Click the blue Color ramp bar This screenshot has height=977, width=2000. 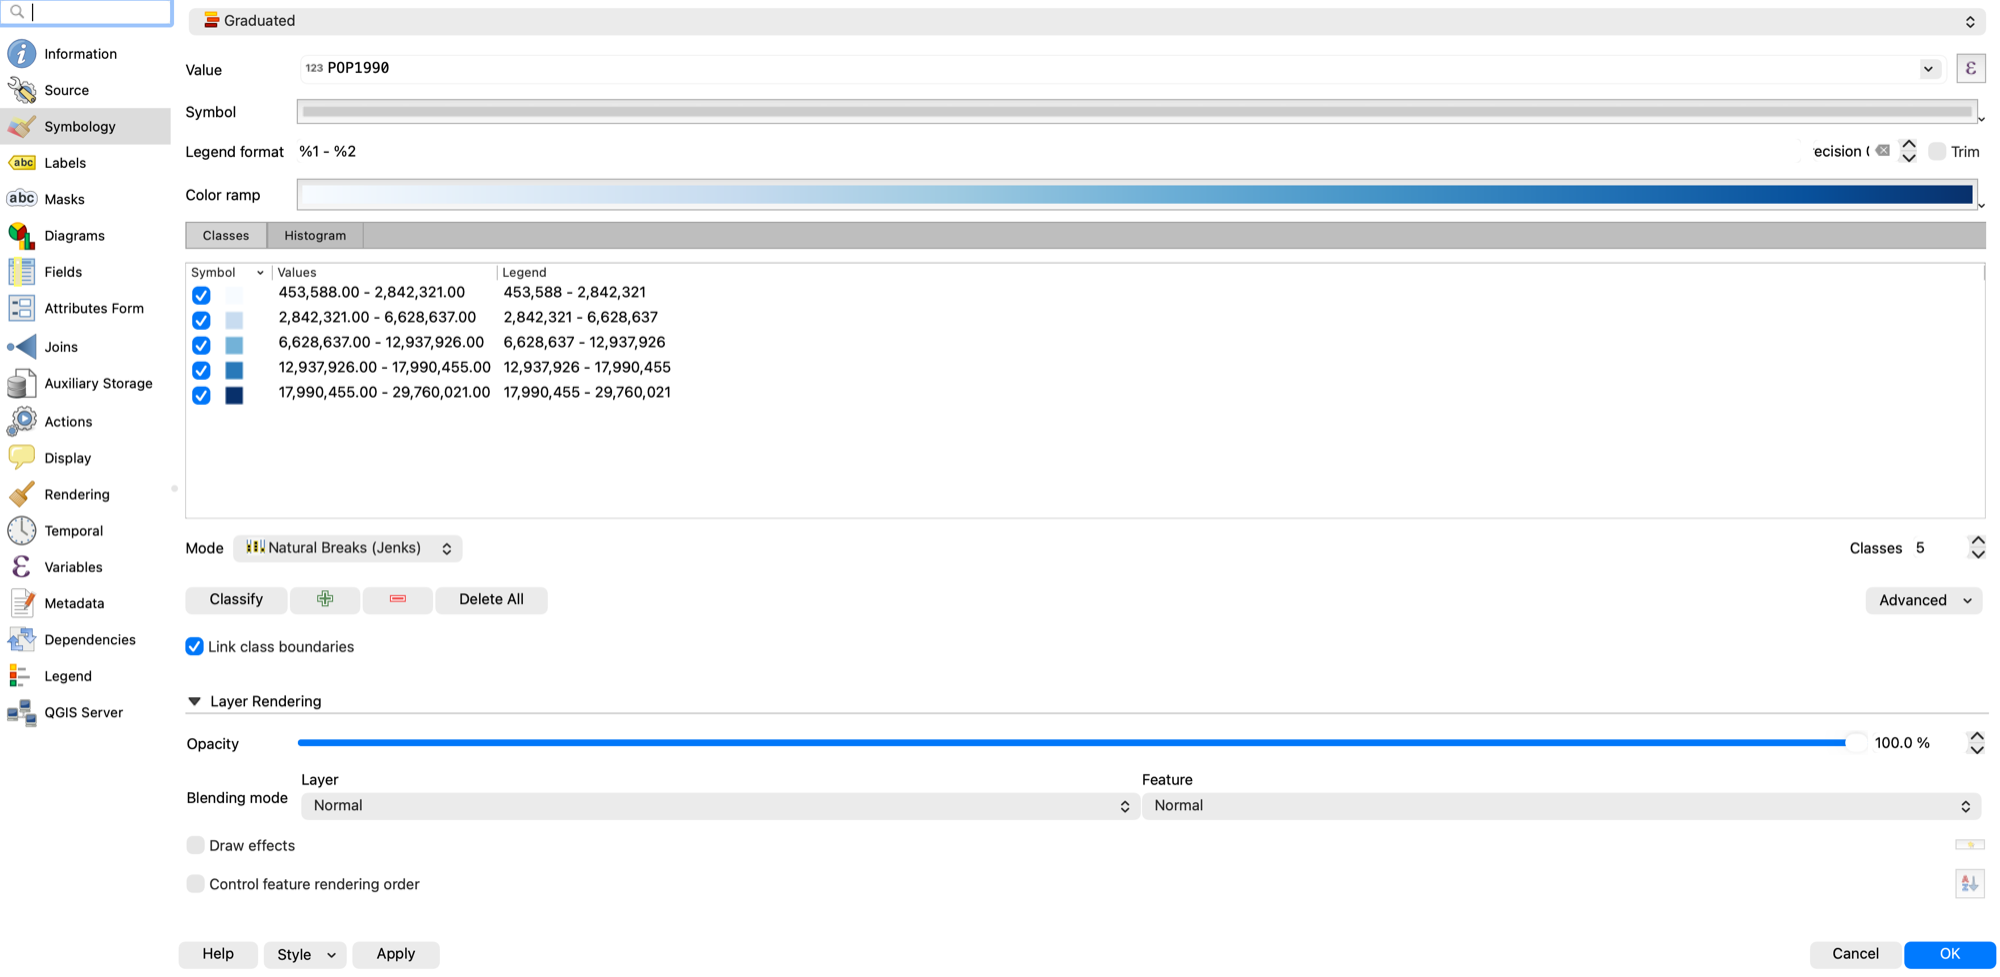point(1136,195)
